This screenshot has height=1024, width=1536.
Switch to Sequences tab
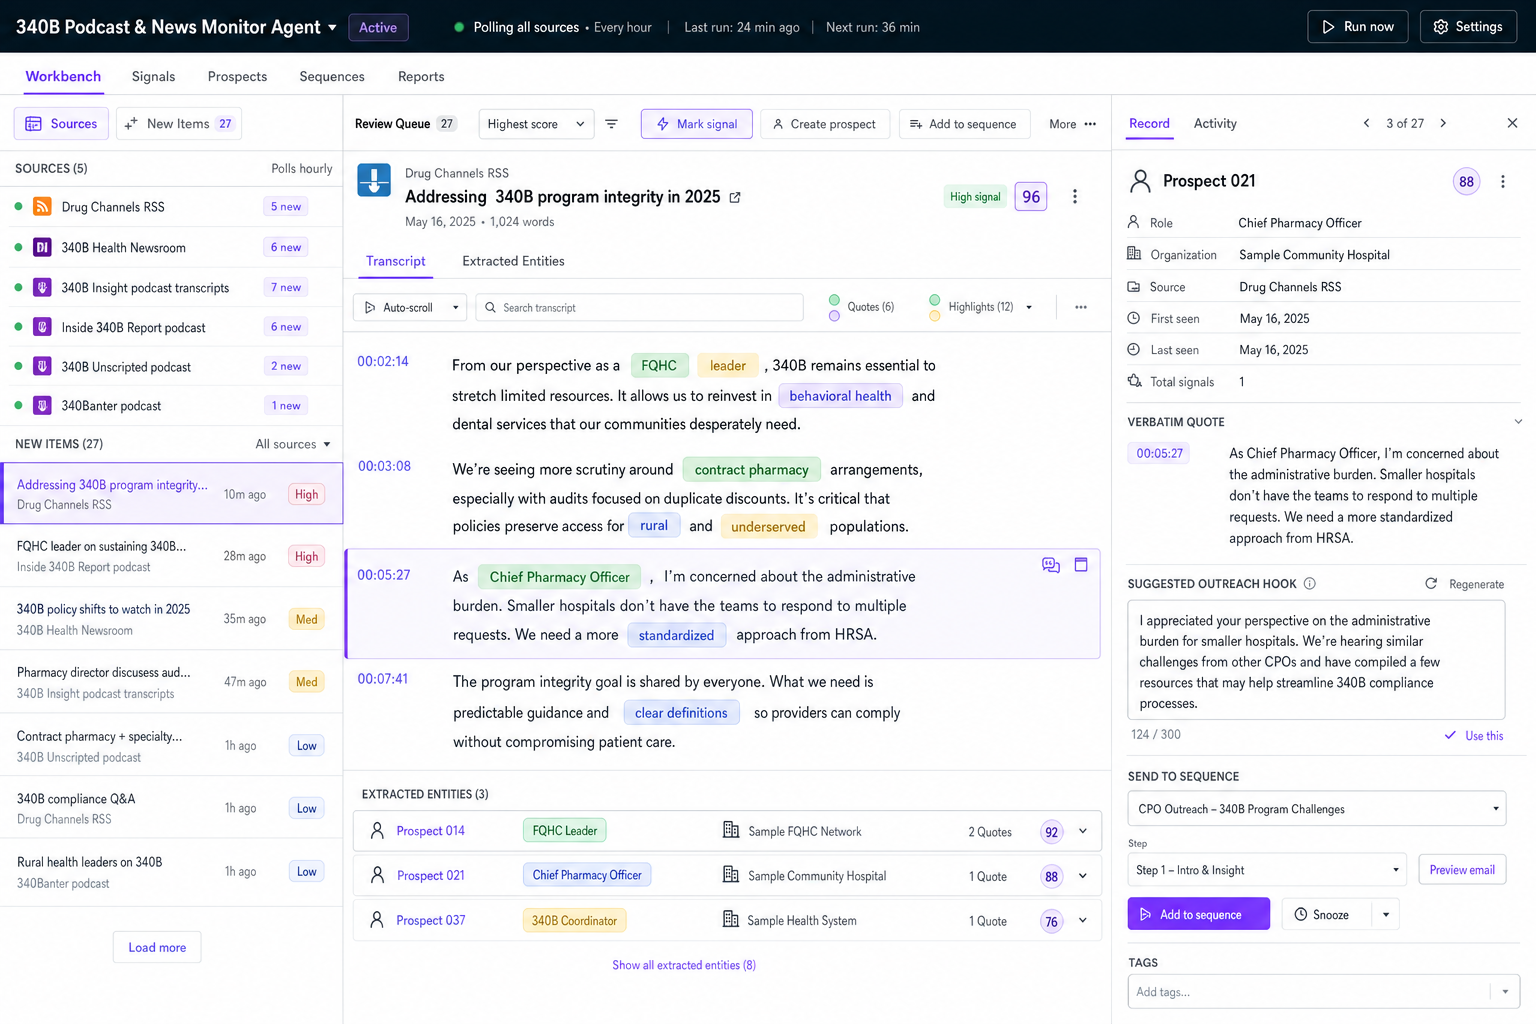coord(332,76)
